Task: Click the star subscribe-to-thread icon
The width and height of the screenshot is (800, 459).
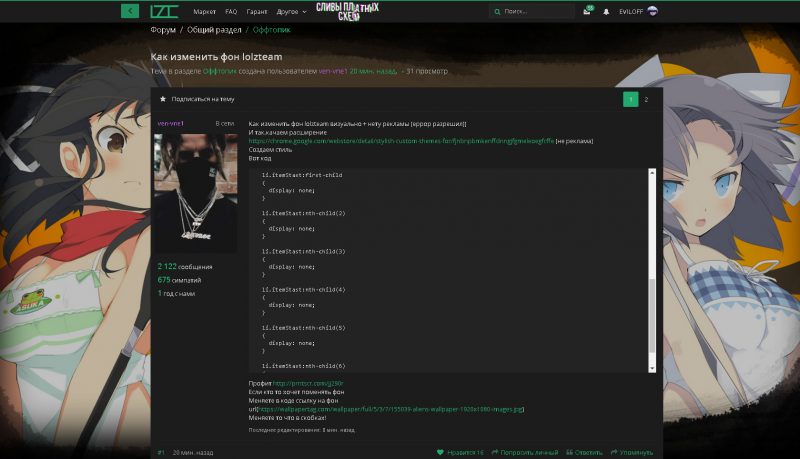Action: (x=163, y=99)
